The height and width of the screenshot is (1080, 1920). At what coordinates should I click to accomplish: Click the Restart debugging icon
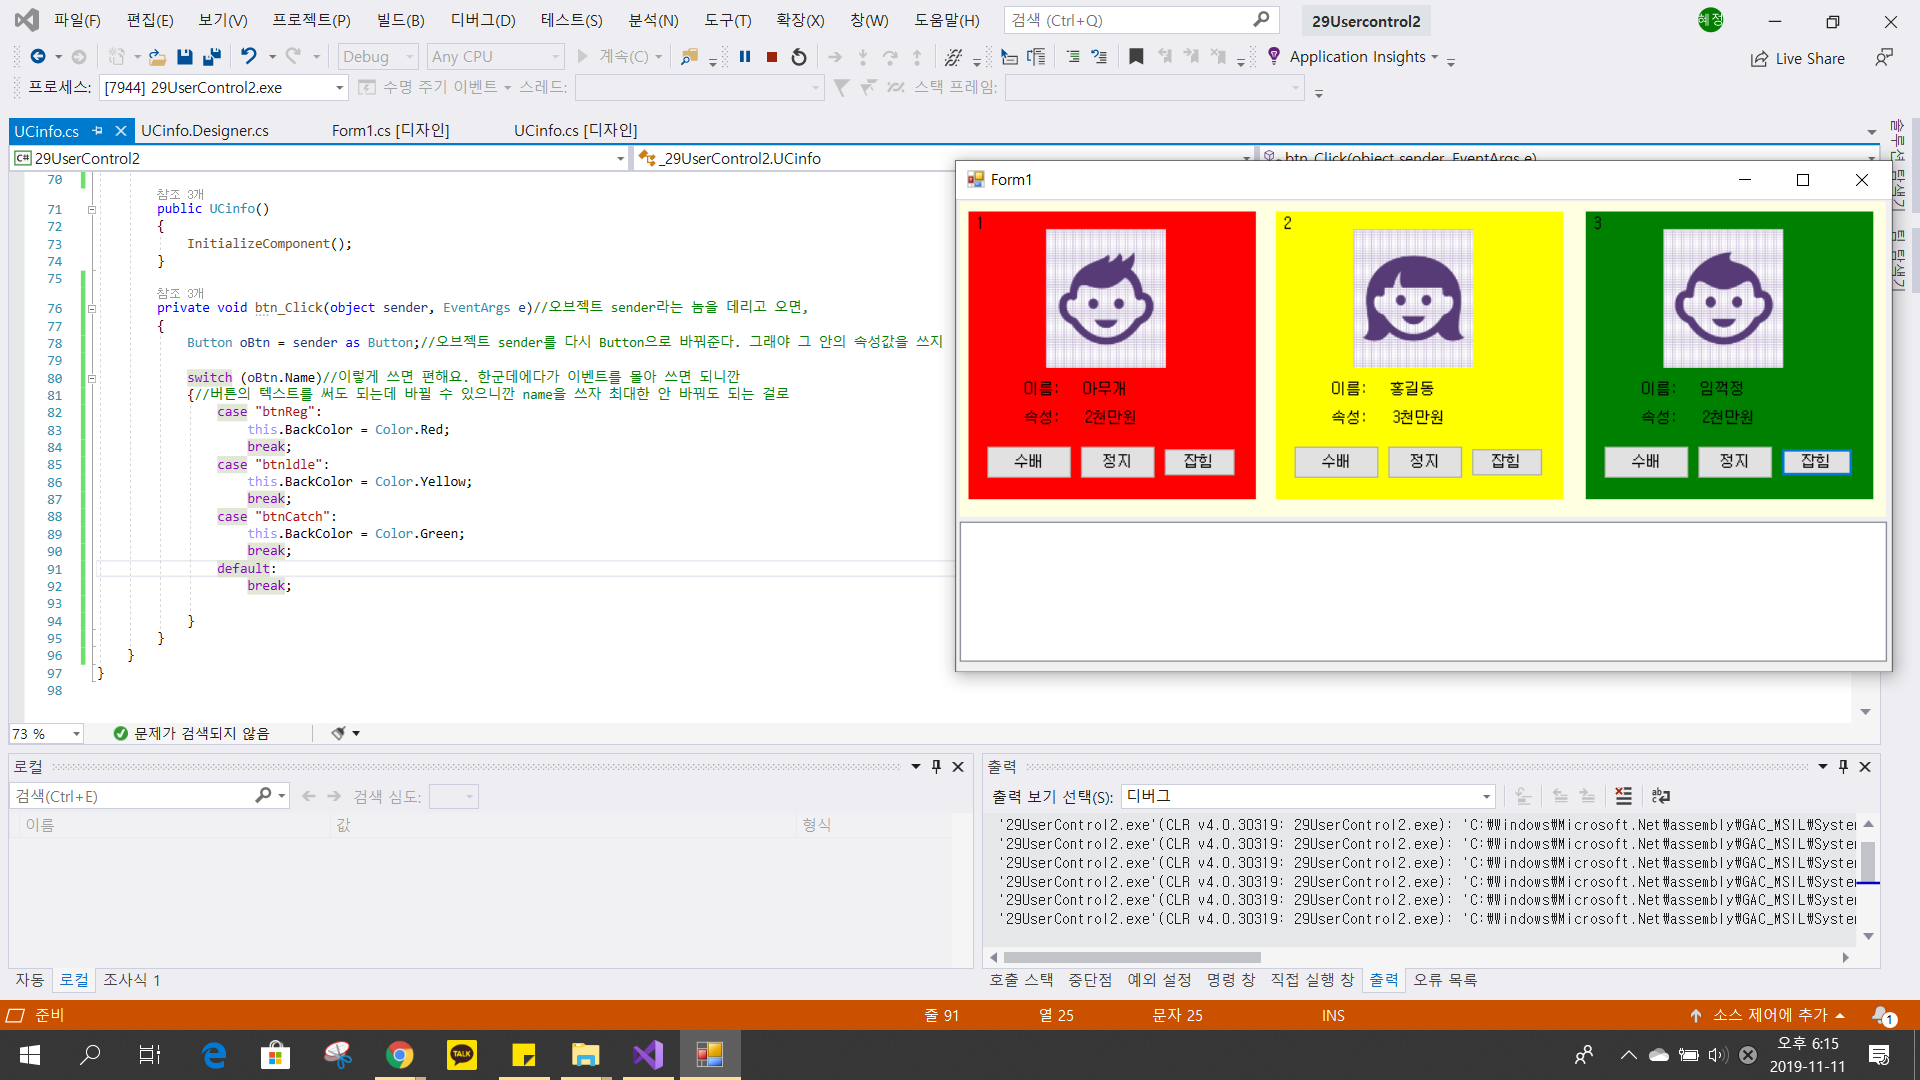pos(799,57)
